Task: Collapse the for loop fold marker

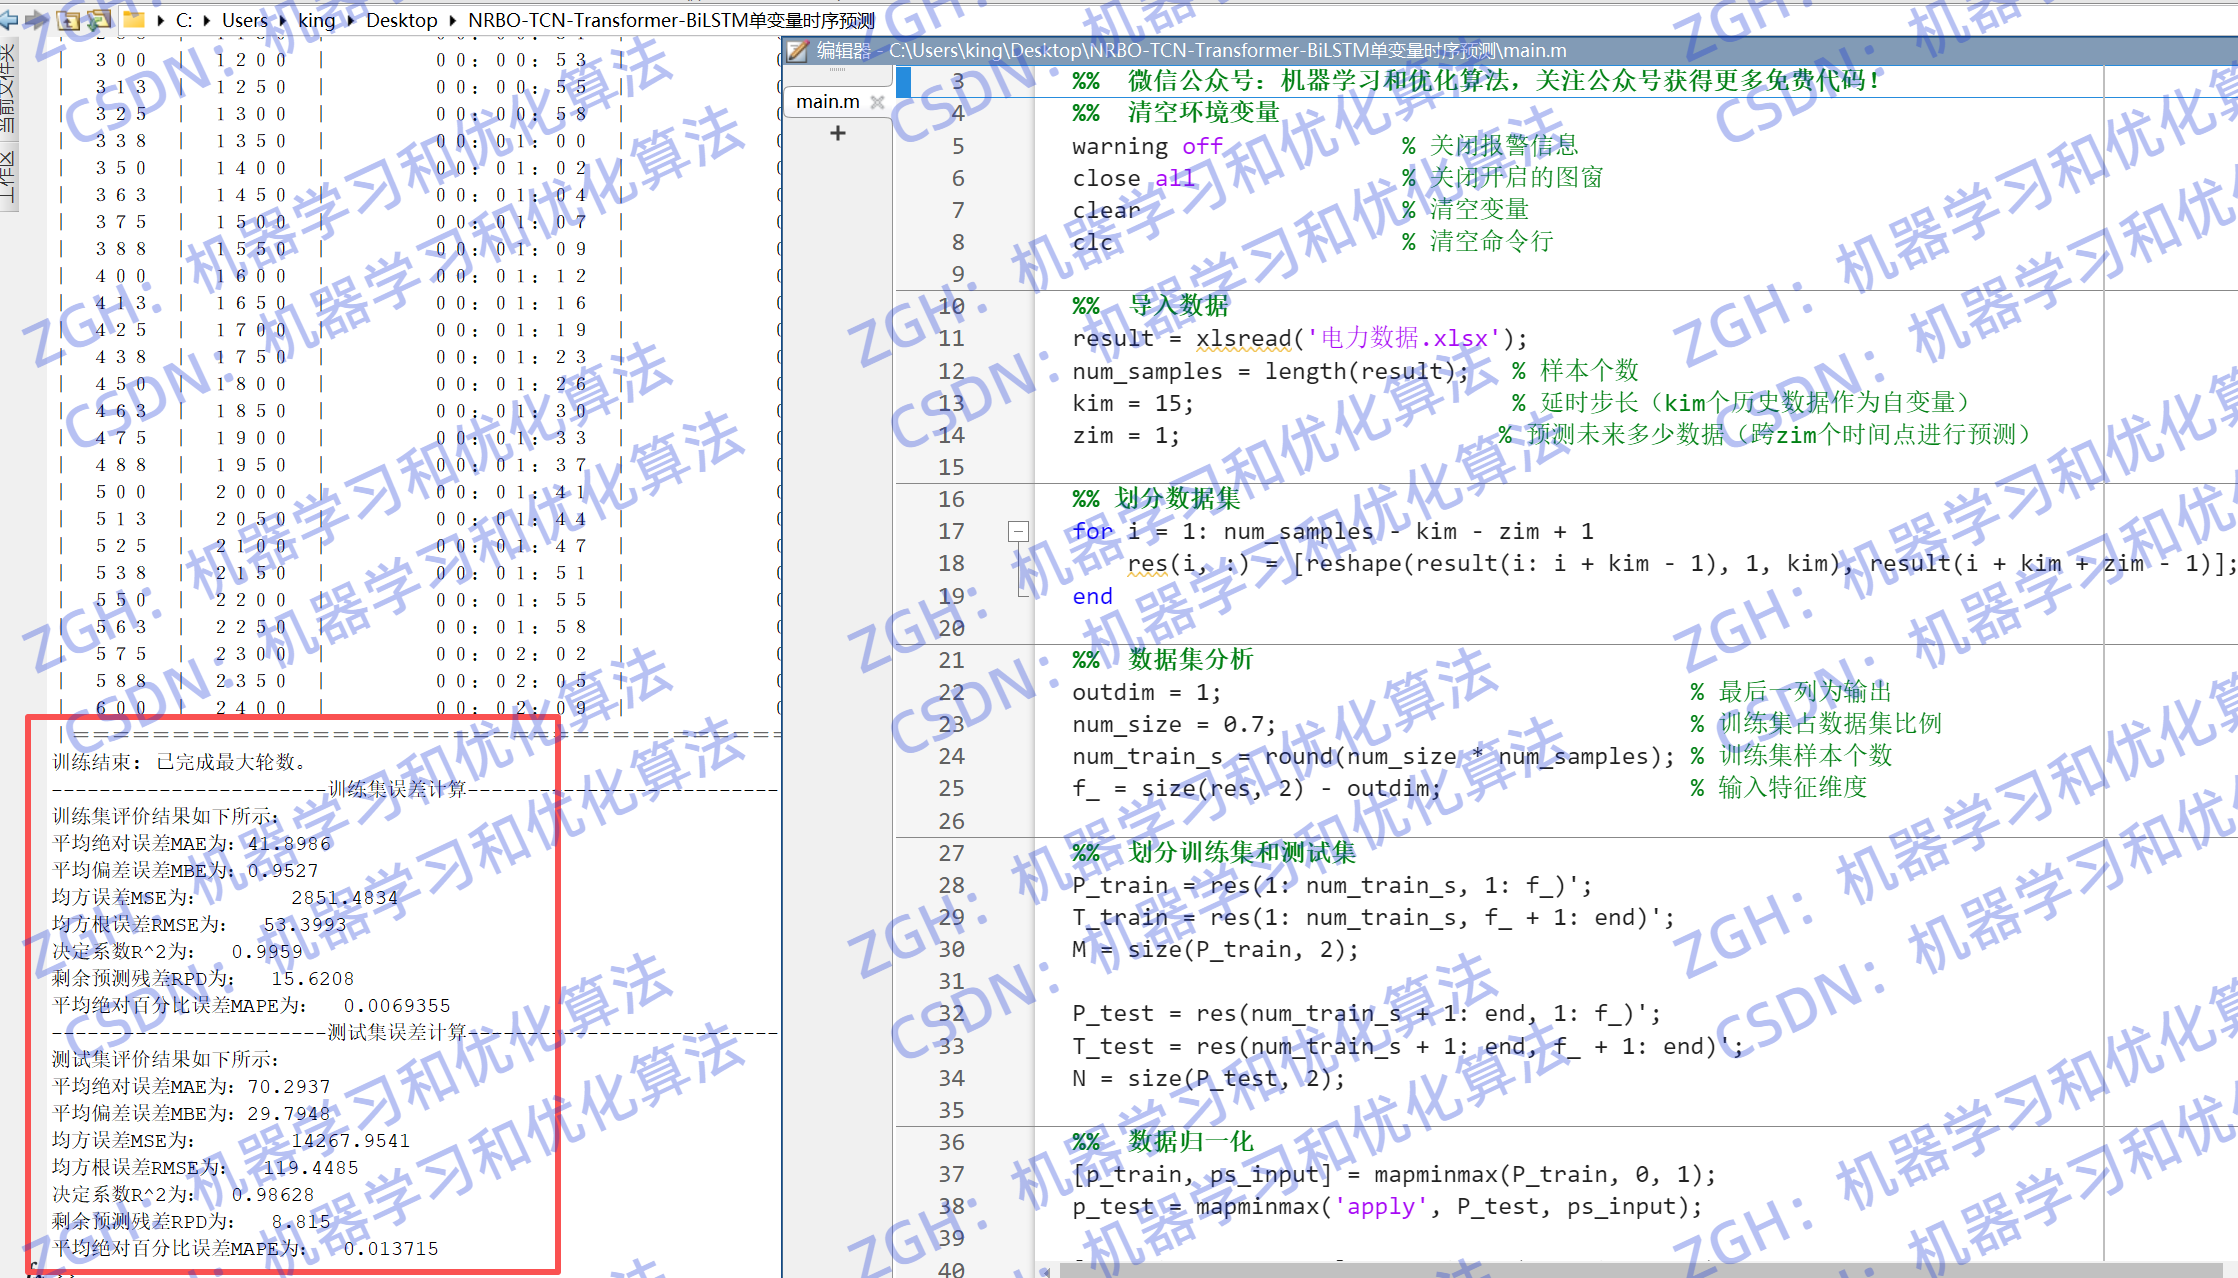Action: click(1018, 532)
